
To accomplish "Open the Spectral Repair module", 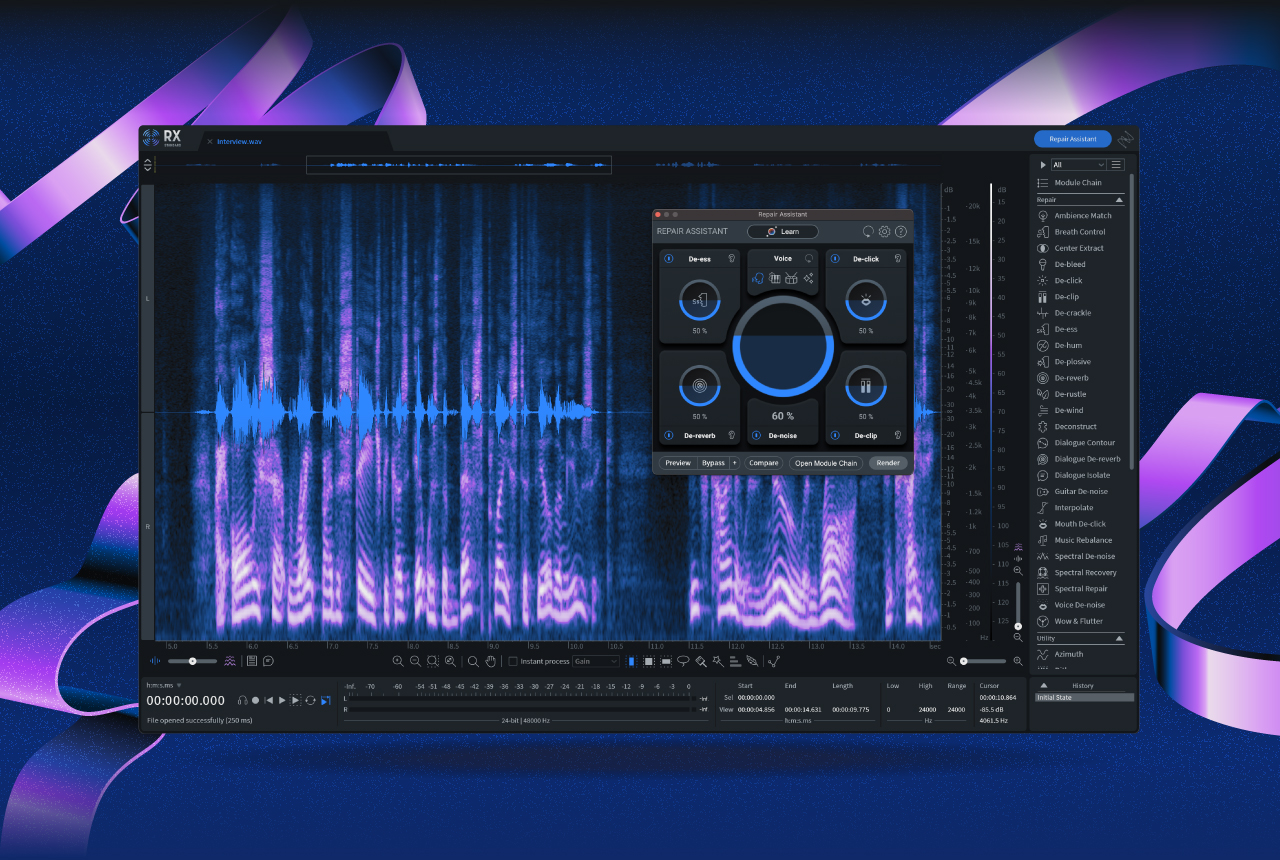I will [x=1085, y=588].
